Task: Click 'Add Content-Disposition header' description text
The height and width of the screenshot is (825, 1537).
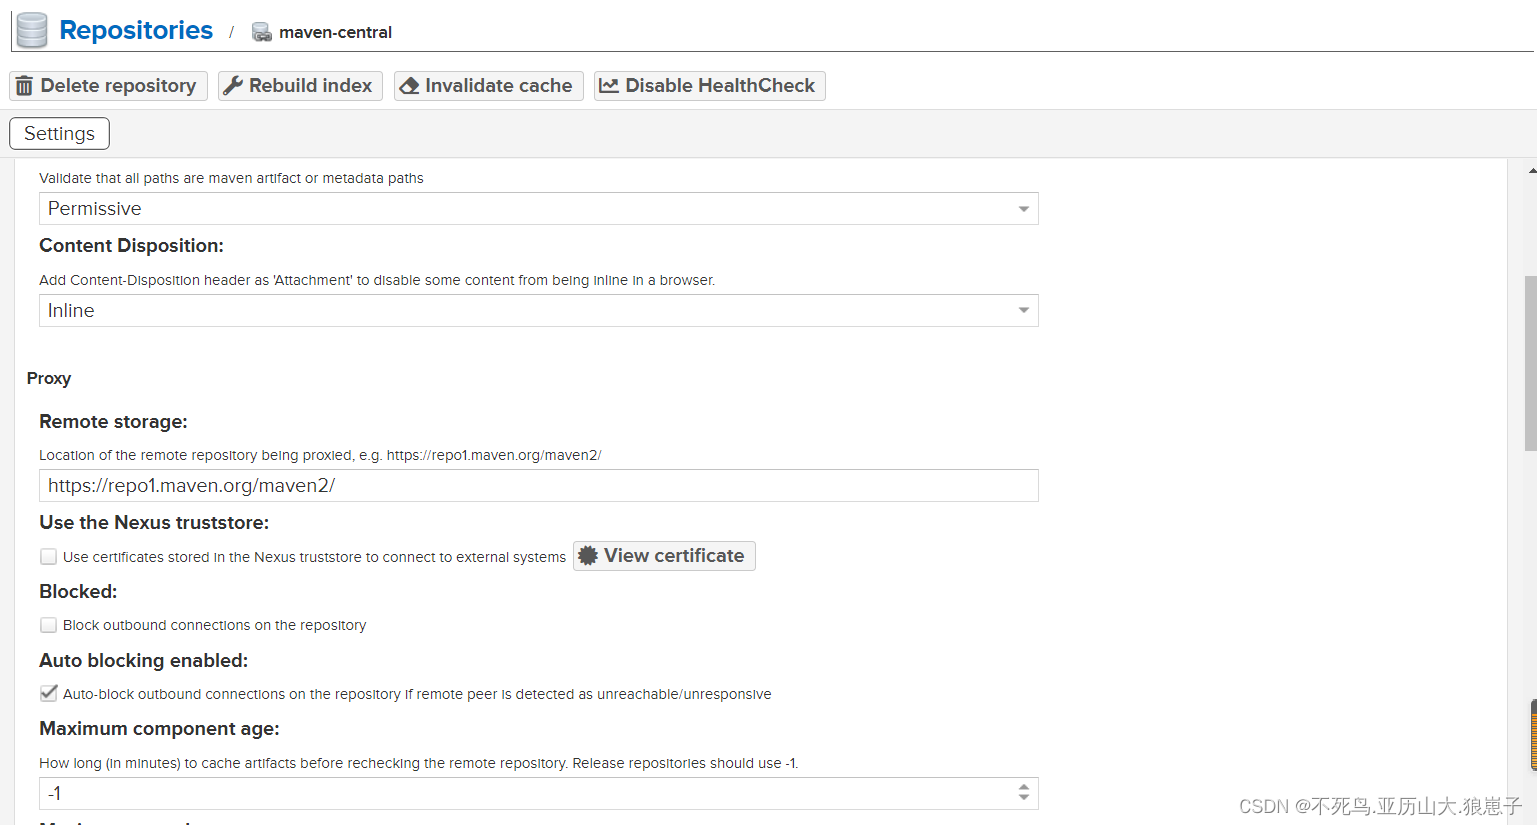Action: pyautogui.click(x=377, y=280)
